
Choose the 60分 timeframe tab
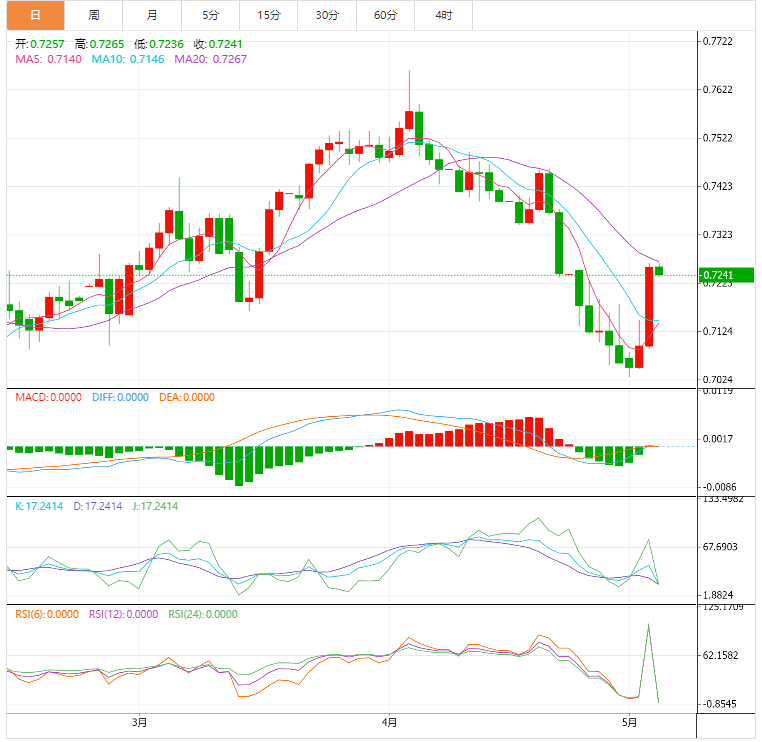click(385, 15)
